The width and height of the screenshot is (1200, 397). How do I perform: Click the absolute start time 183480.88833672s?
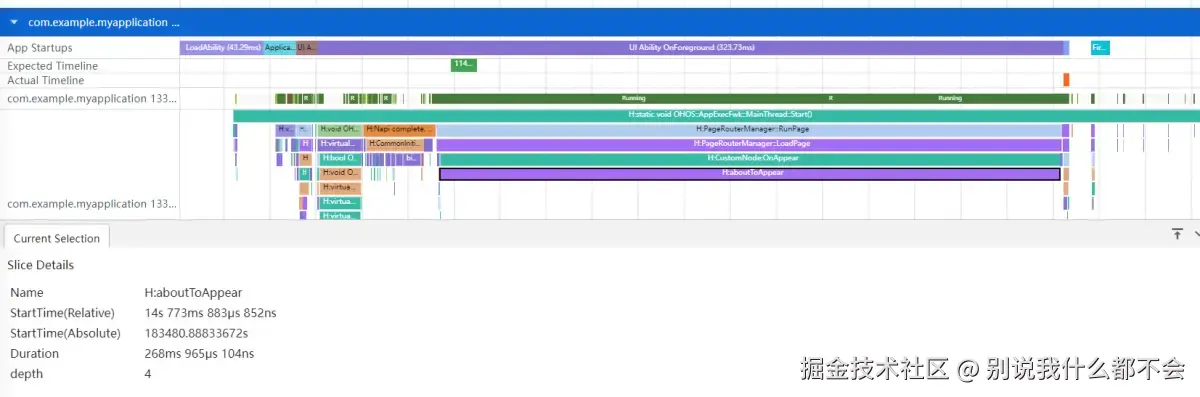click(196, 333)
